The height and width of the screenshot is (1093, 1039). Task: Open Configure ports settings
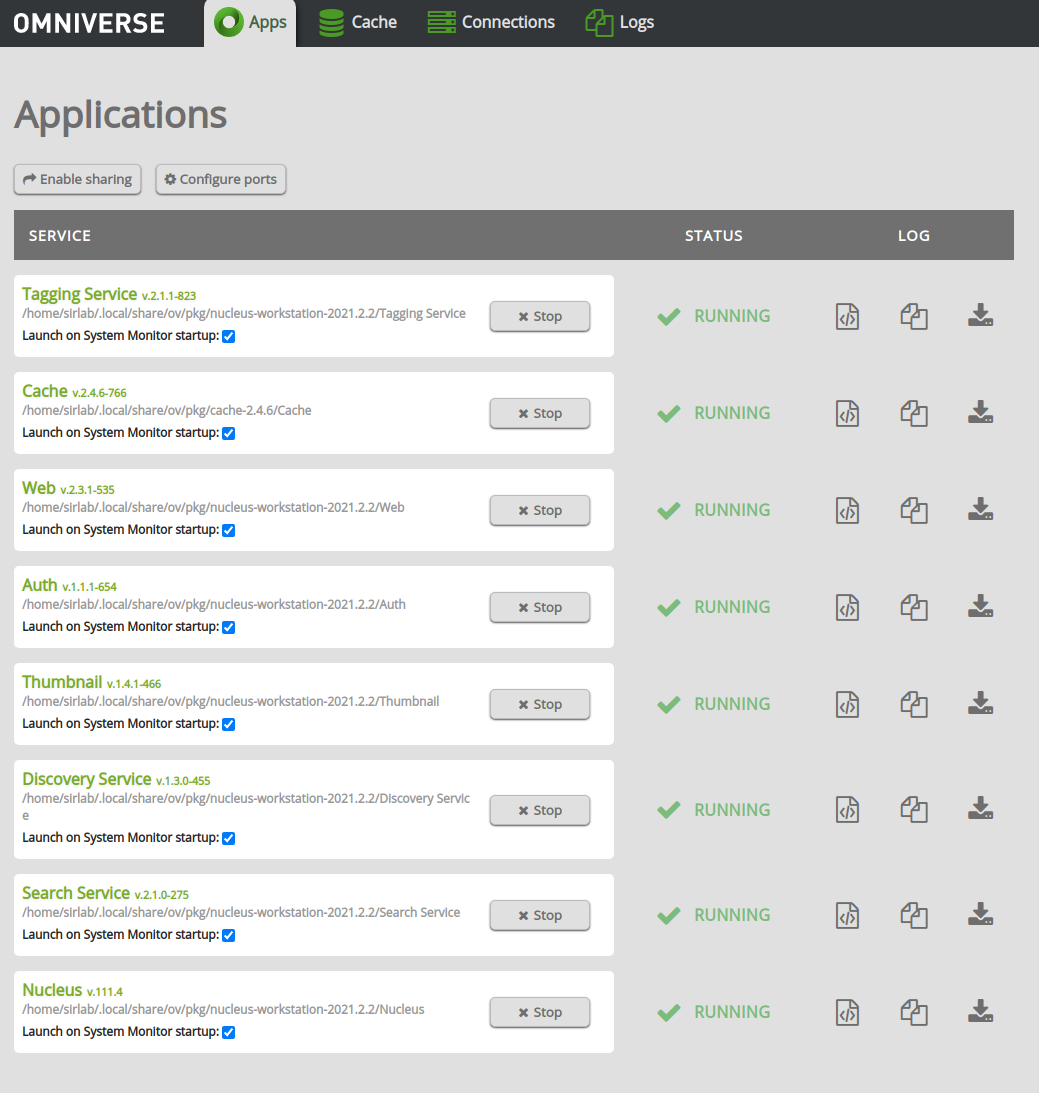point(220,179)
